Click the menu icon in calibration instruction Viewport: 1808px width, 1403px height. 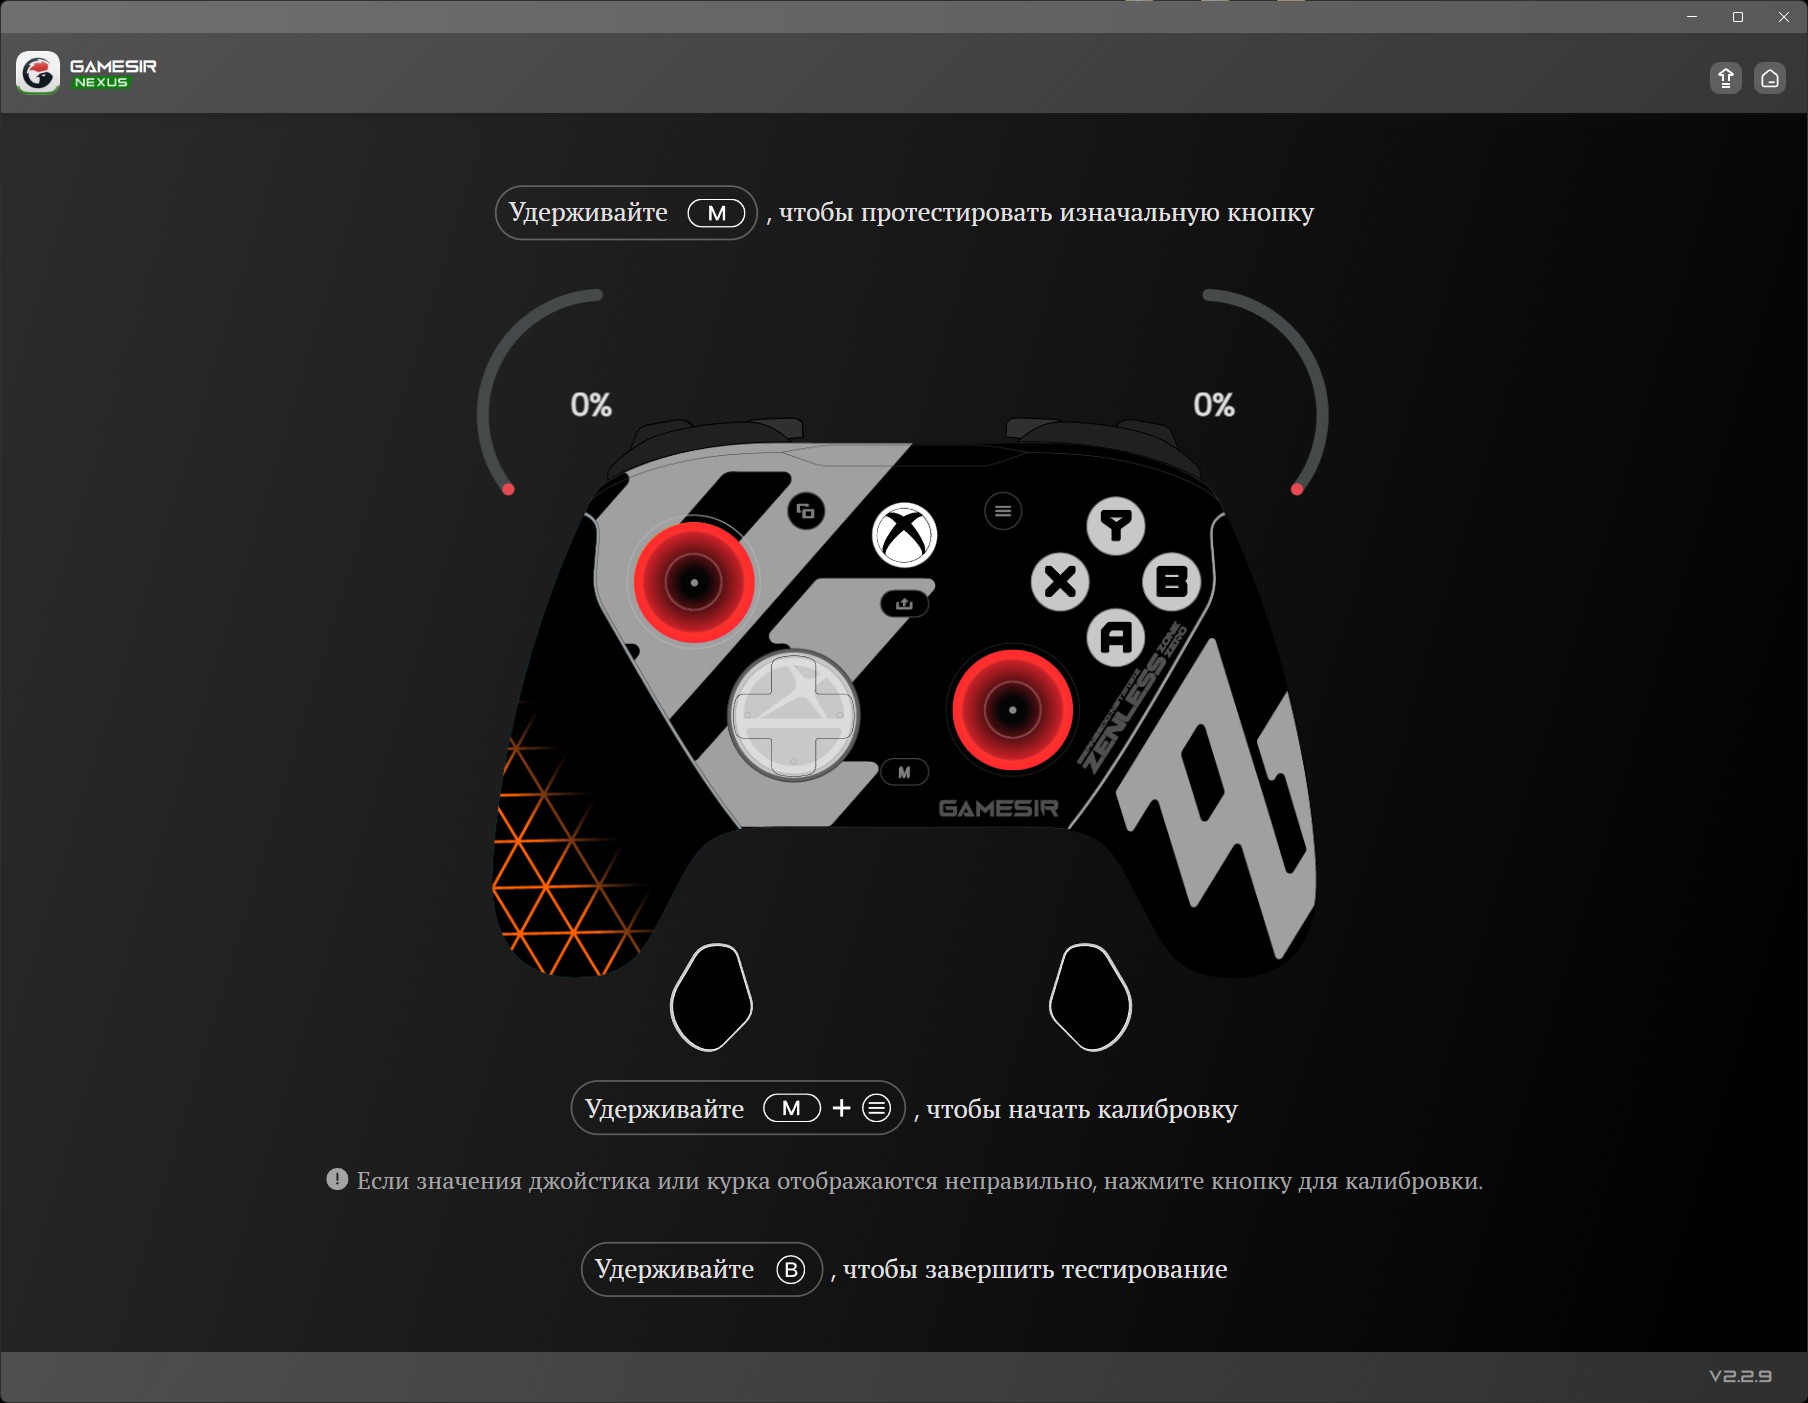(x=876, y=1108)
